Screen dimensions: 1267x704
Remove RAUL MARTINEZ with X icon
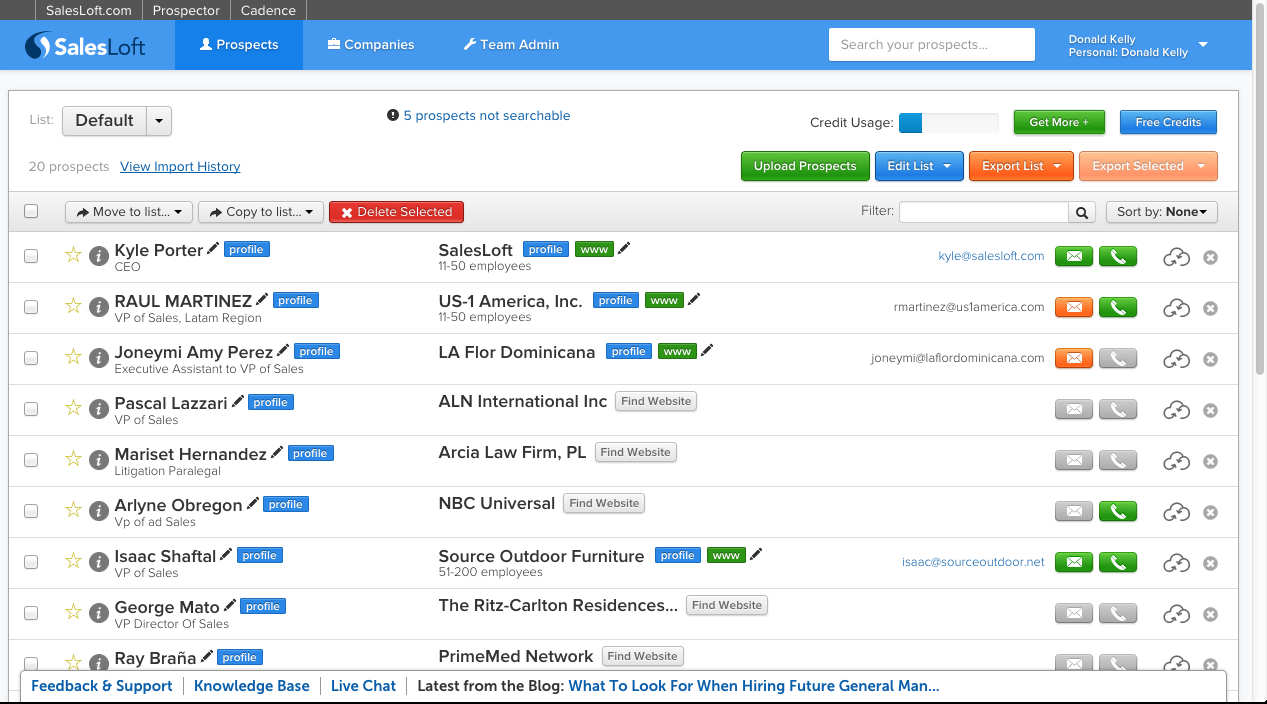(1210, 308)
